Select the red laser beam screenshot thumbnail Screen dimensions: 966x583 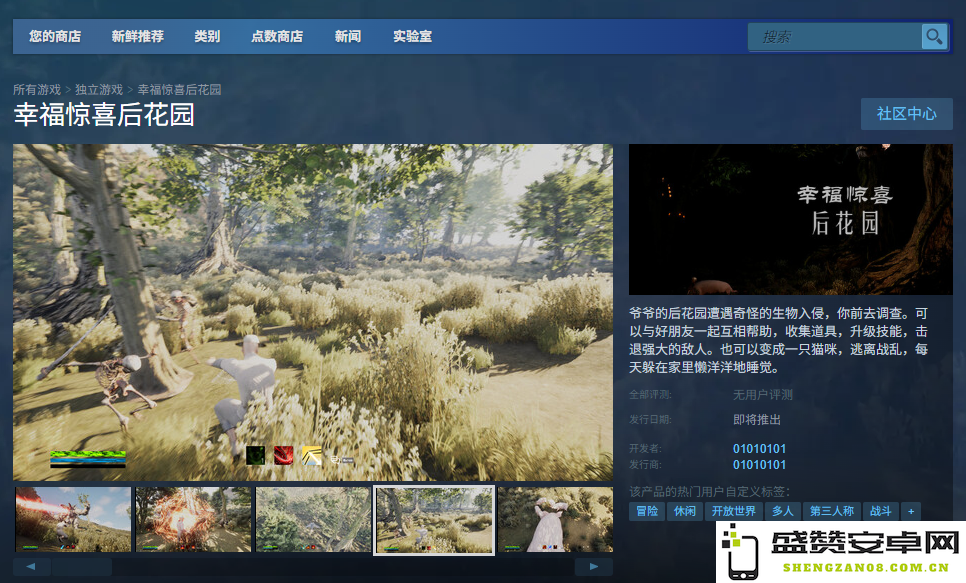tap(73, 520)
